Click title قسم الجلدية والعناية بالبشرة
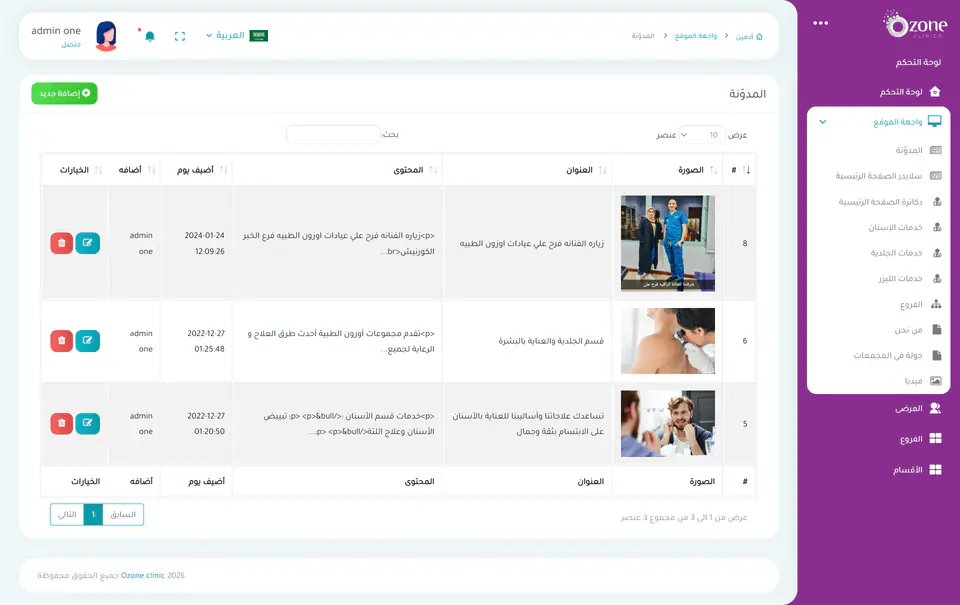 (551, 340)
